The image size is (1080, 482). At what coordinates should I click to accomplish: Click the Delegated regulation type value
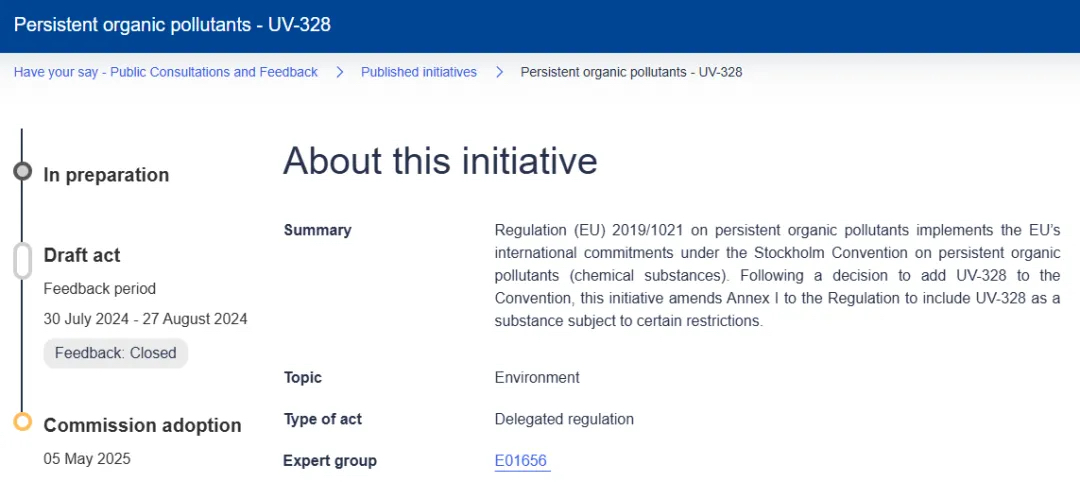564,419
